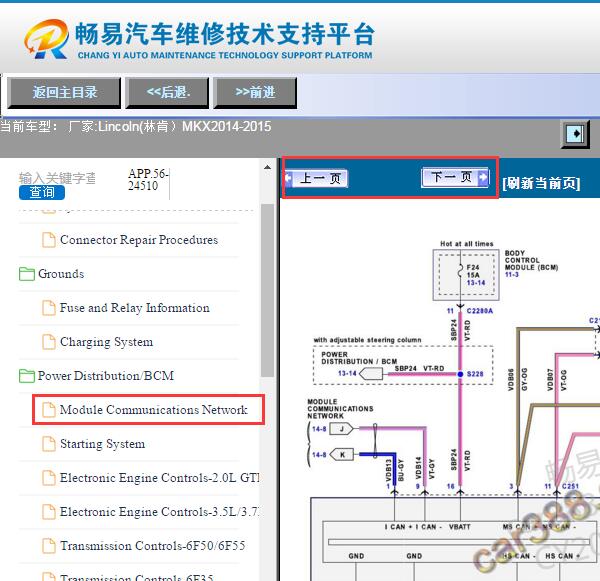This screenshot has width=600, height=581.
Task: Click the scrollbar up arrow in sidebar
Action: tap(267, 168)
